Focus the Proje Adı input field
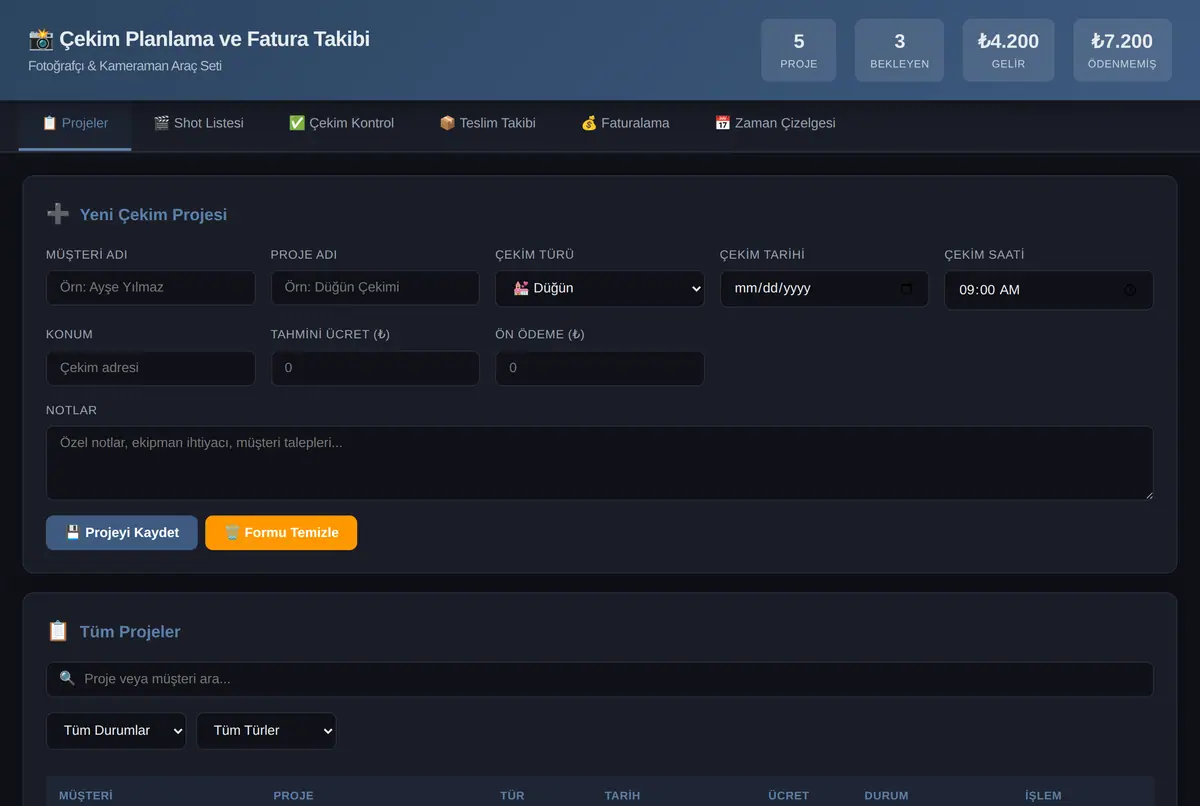This screenshot has width=1200, height=806. (x=375, y=288)
